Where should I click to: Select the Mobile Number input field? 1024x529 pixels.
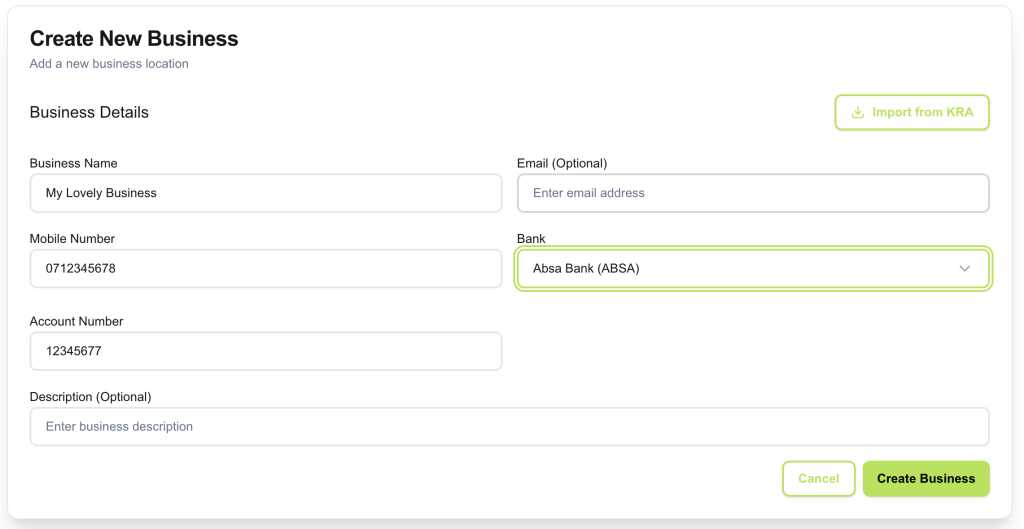coord(266,268)
